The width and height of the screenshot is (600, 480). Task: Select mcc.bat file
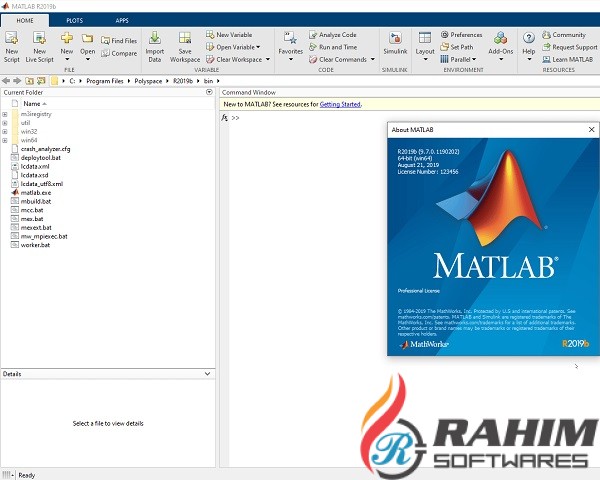click(32, 210)
